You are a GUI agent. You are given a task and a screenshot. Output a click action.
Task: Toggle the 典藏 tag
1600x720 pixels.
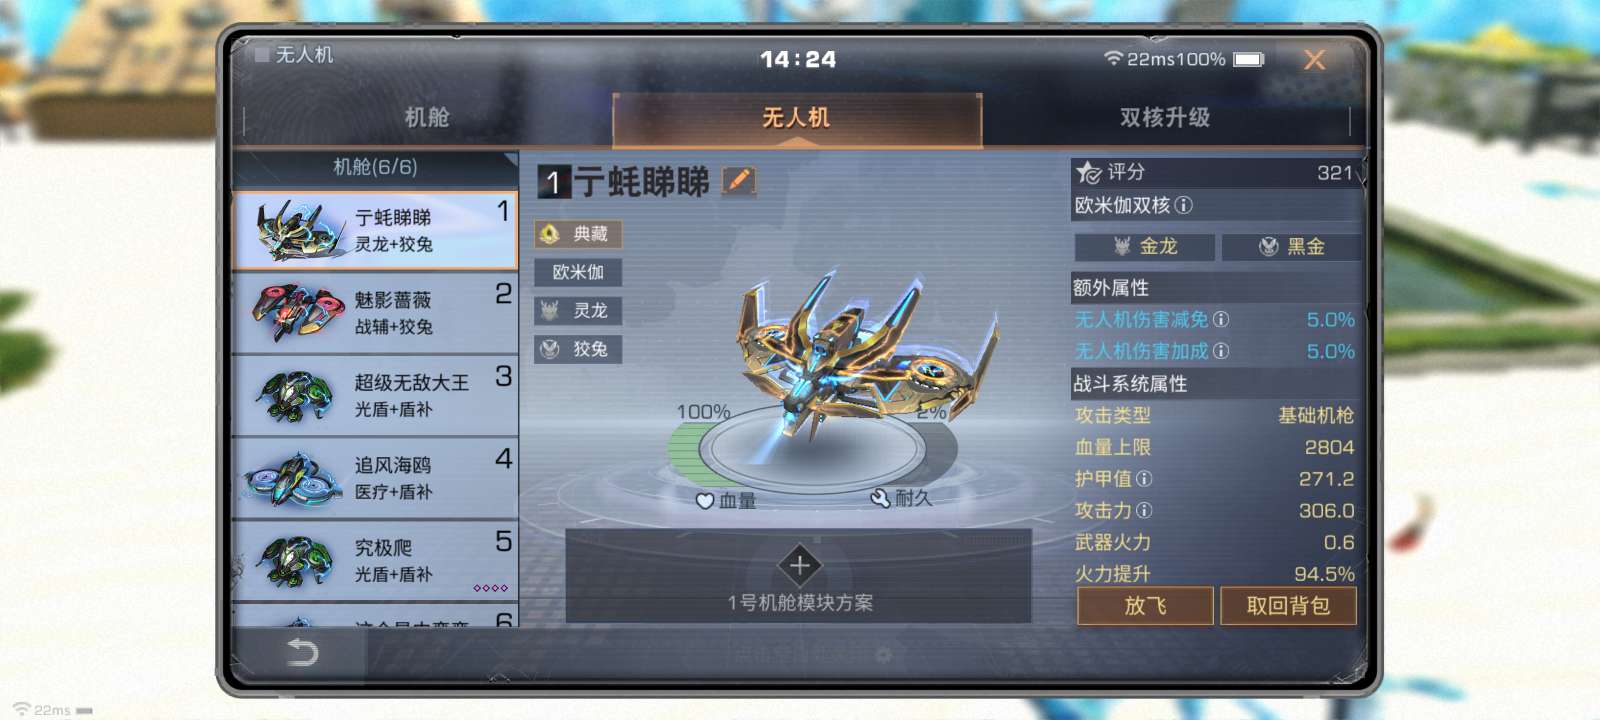click(578, 234)
